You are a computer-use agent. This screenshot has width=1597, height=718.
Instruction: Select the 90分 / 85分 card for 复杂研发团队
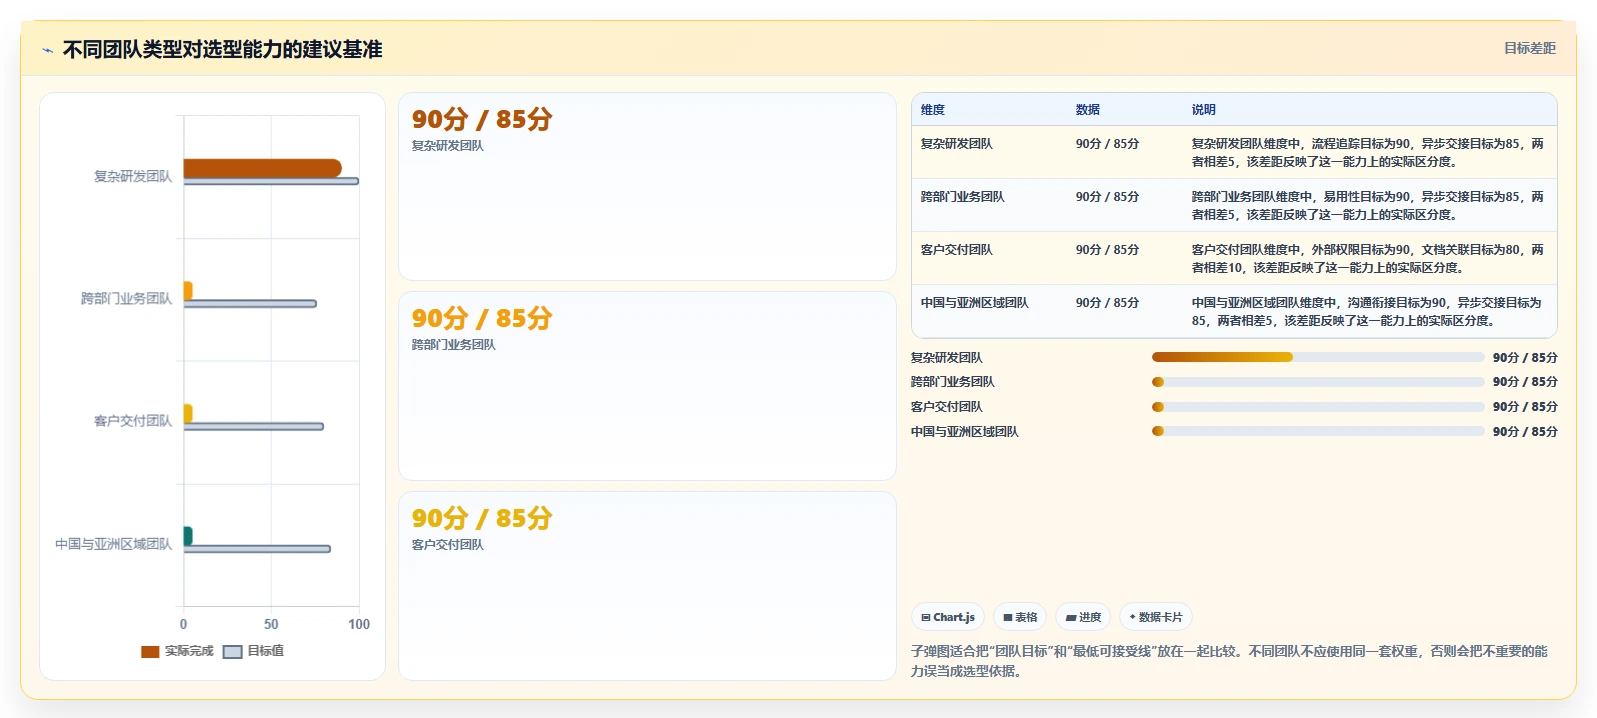pos(647,187)
